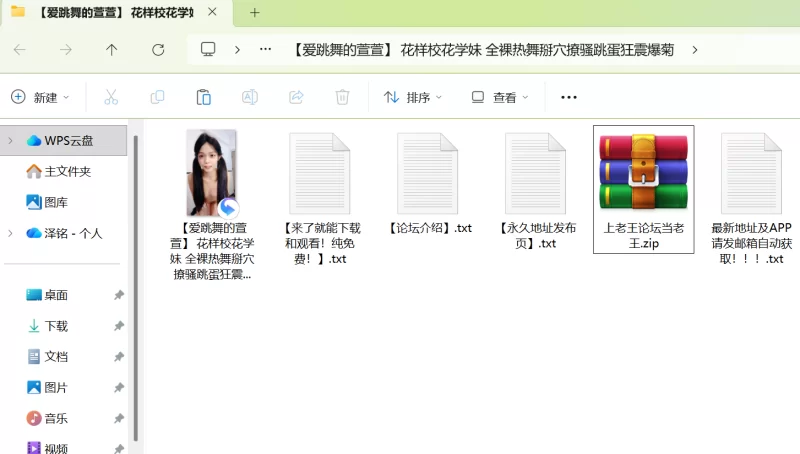800x454 pixels.
Task: Click the Share icon in the toolbar
Action: tap(296, 97)
